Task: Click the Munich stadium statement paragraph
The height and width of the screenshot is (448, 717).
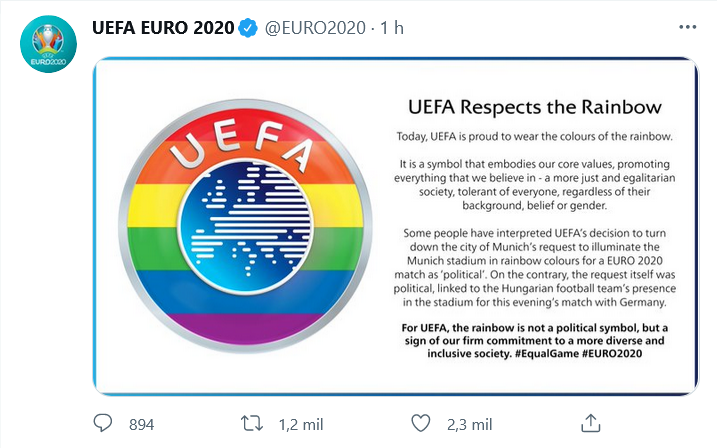Action: (x=535, y=267)
